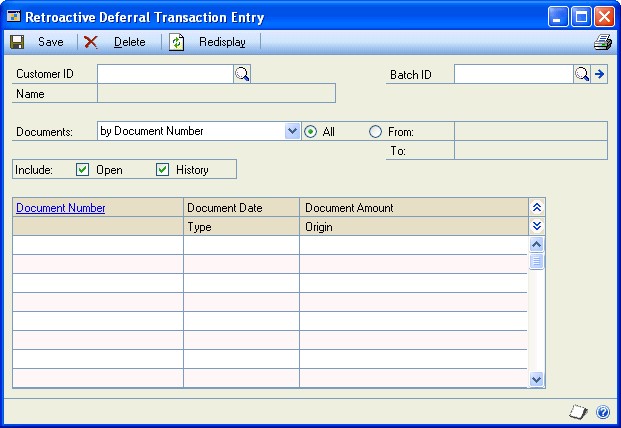Click the Redisplay button label
621x428 pixels.
(x=222, y=42)
